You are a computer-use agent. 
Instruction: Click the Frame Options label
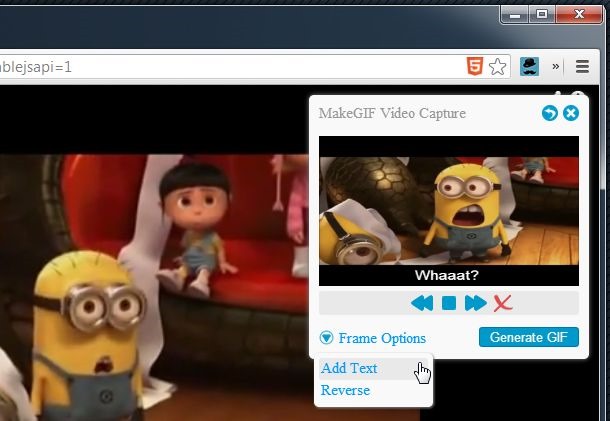coord(382,338)
